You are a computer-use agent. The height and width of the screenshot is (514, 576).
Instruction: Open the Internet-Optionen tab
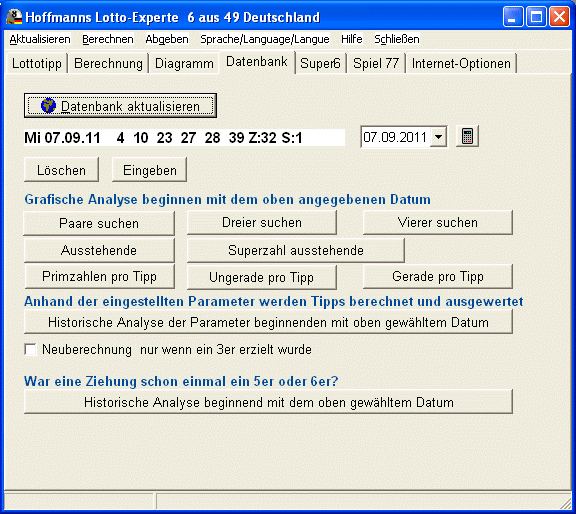(x=461, y=64)
